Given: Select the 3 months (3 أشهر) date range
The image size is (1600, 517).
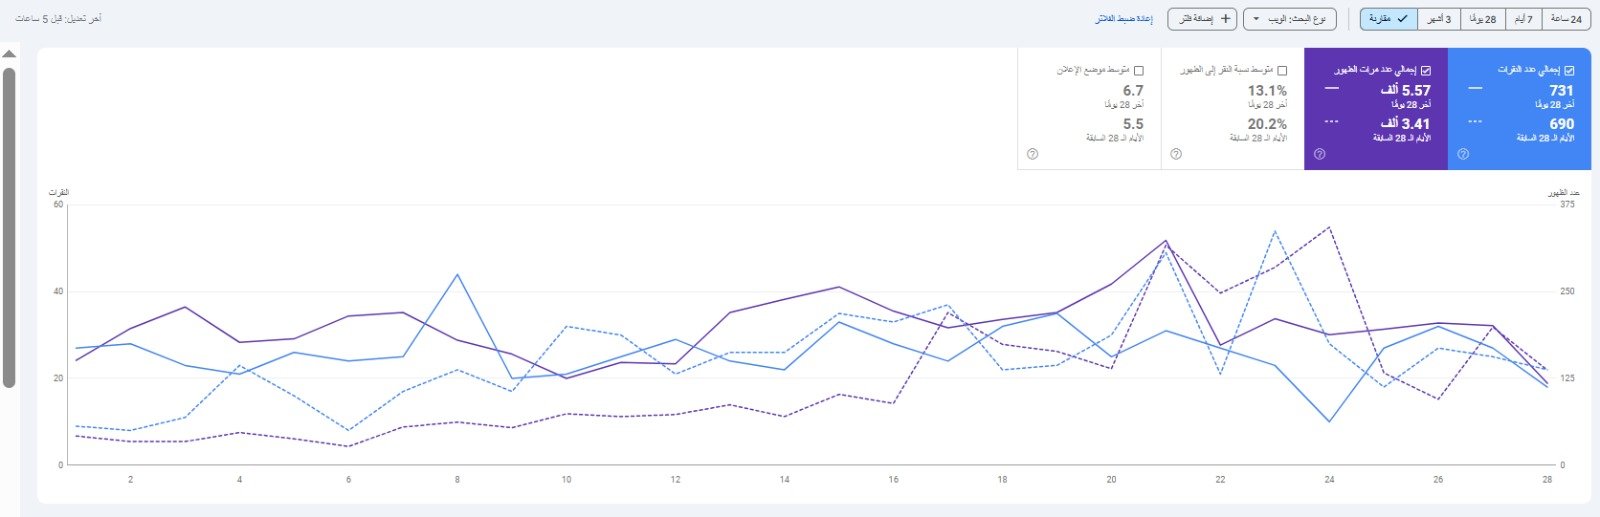Looking at the screenshot, I should click(1440, 19).
